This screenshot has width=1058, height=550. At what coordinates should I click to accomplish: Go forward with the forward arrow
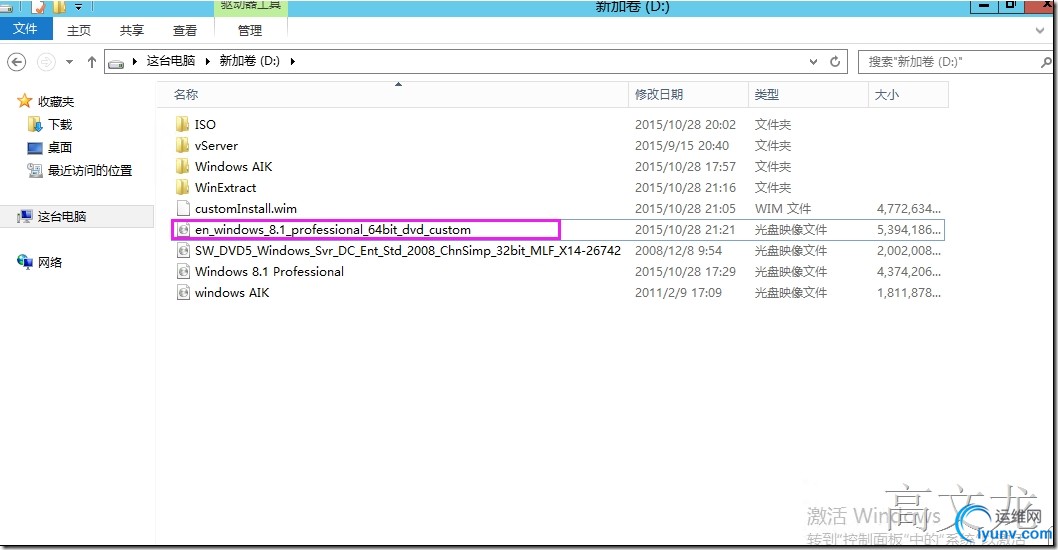46,62
